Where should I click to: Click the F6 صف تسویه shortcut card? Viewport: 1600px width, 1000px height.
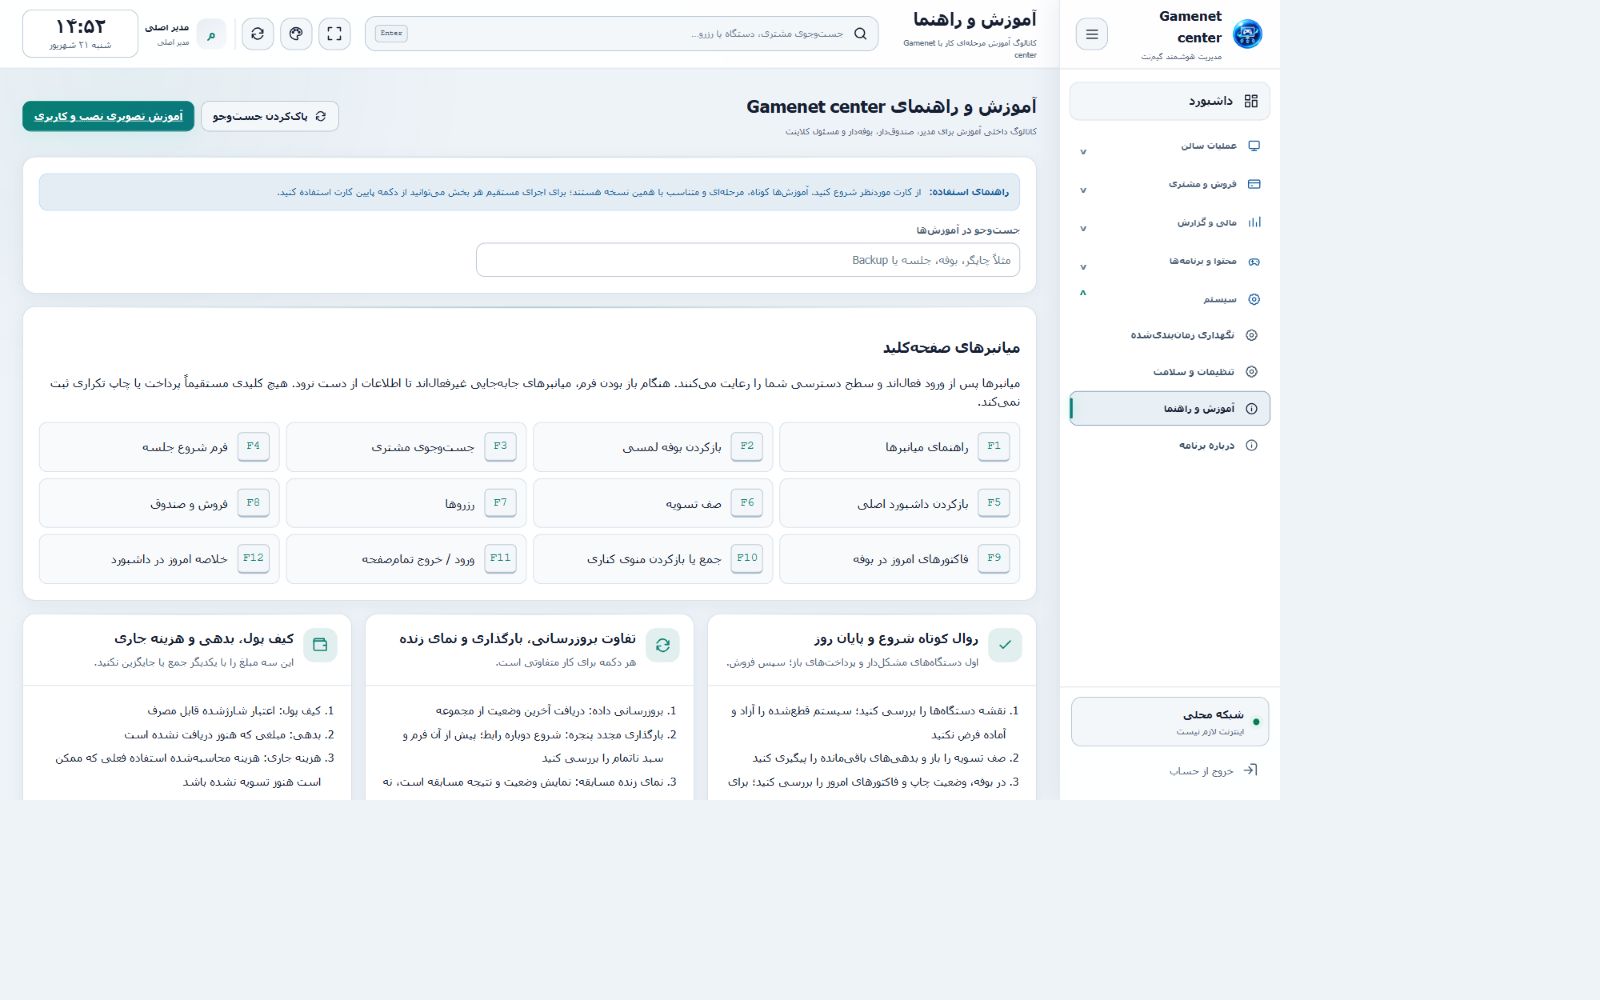tap(653, 503)
